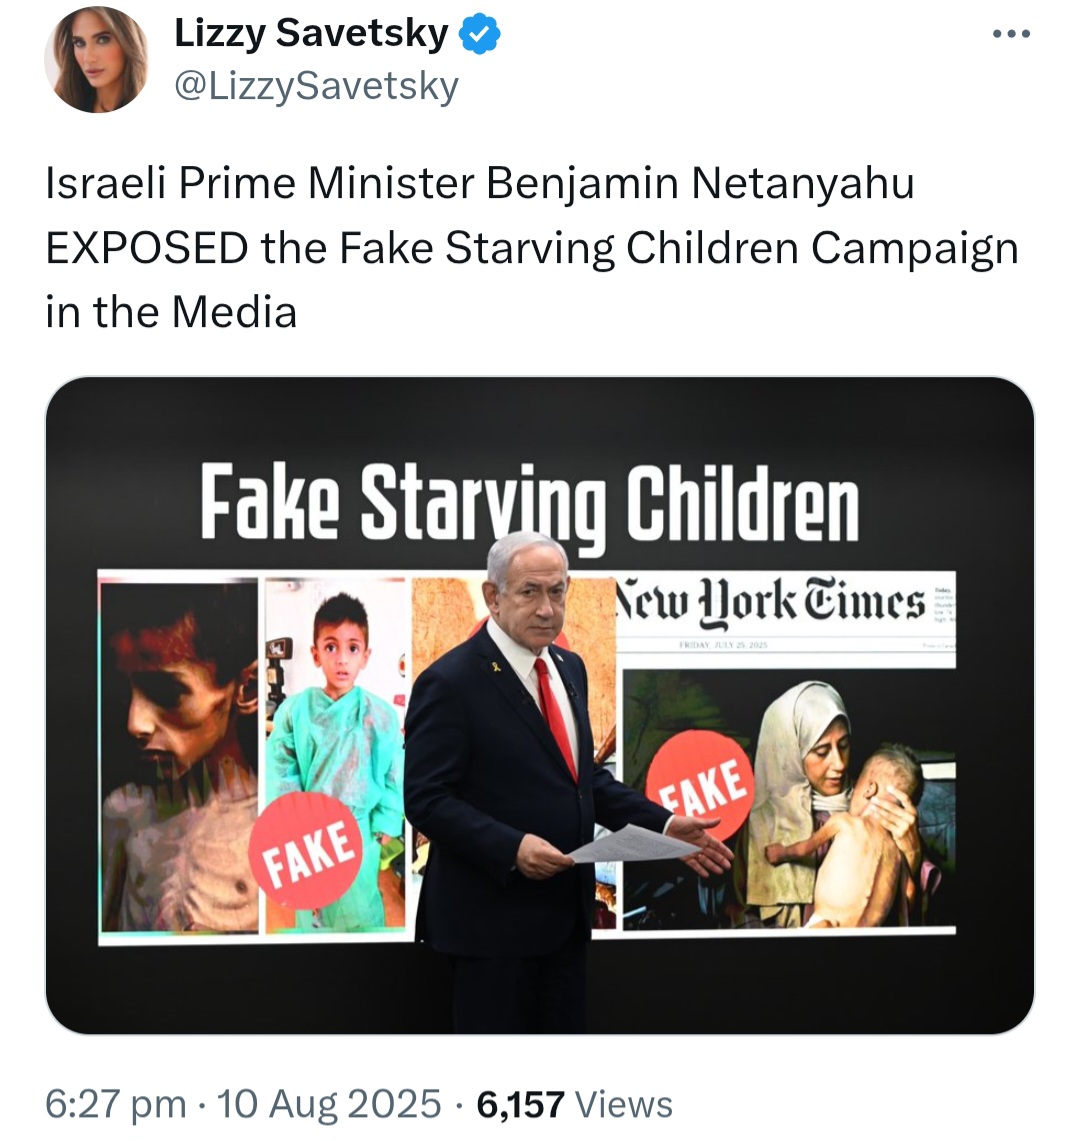The height and width of the screenshot is (1141, 1080).
Task: Click the 10 Aug 2025 date
Action: [x=329, y=1103]
